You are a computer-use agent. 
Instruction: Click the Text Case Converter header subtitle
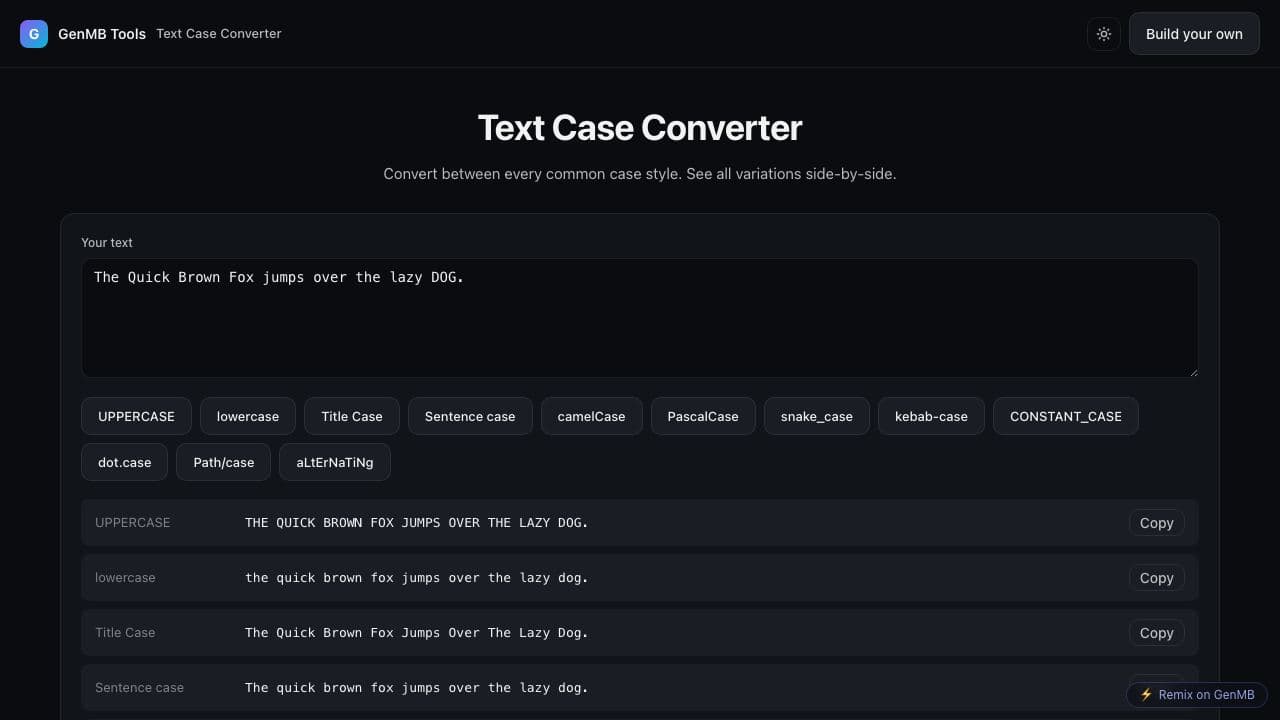point(219,34)
